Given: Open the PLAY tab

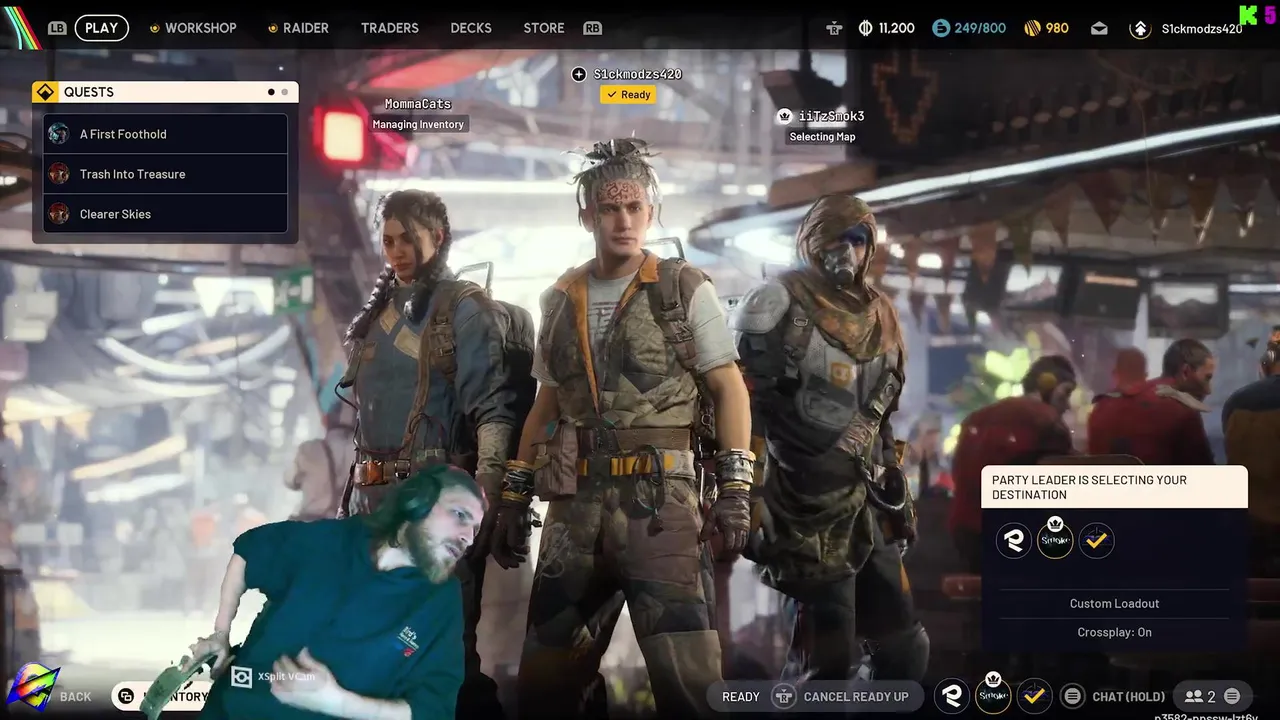Looking at the screenshot, I should point(101,28).
